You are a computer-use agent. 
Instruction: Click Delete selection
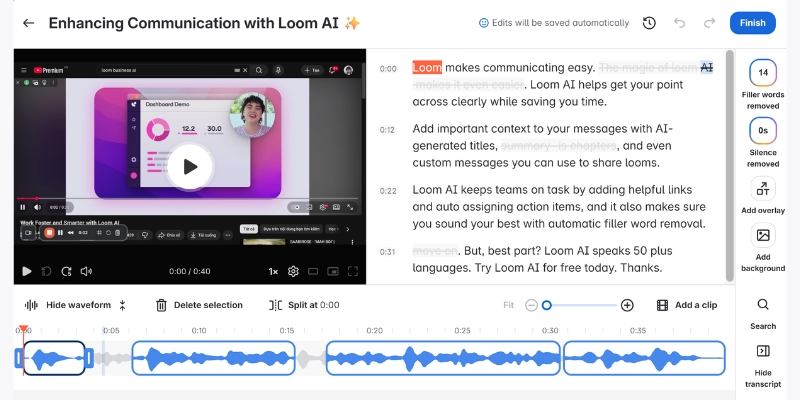199,305
